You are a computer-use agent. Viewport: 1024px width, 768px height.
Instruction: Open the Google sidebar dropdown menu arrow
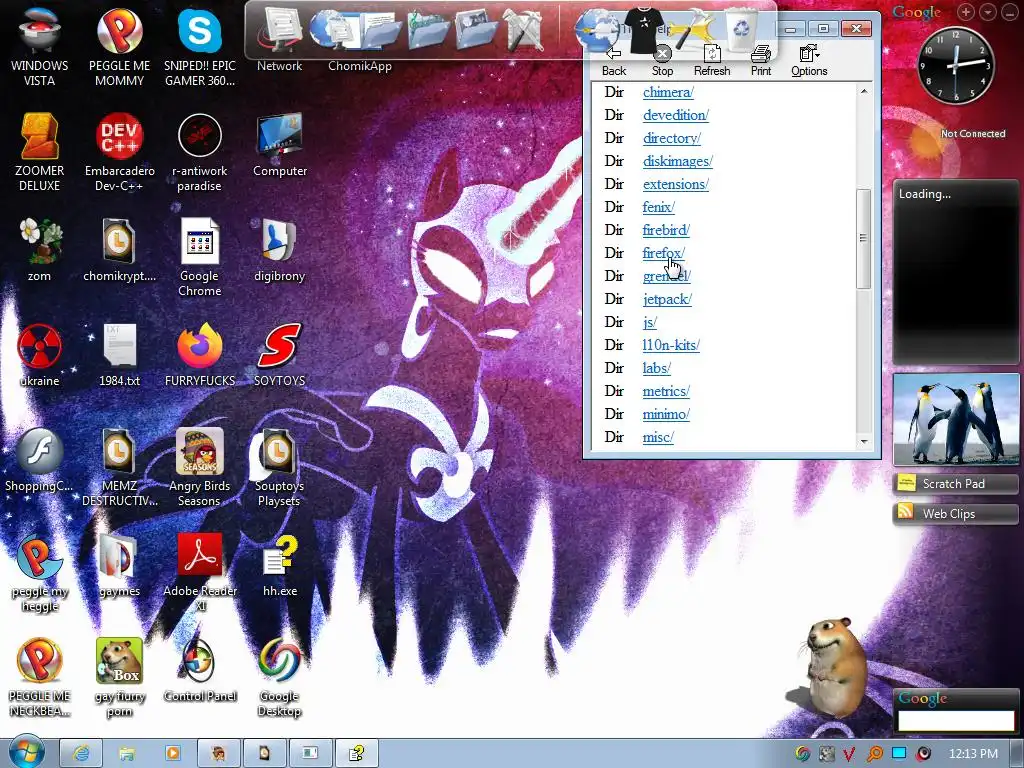pyautogui.click(x=988, y=12)
